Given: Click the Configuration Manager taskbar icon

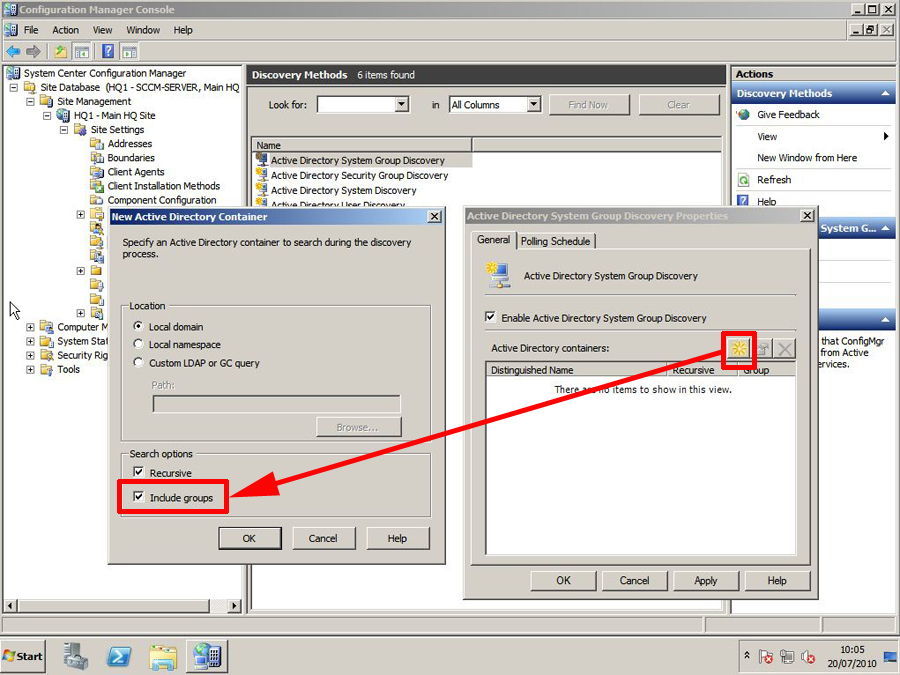Looking at the screenshot, I should 207,656.
